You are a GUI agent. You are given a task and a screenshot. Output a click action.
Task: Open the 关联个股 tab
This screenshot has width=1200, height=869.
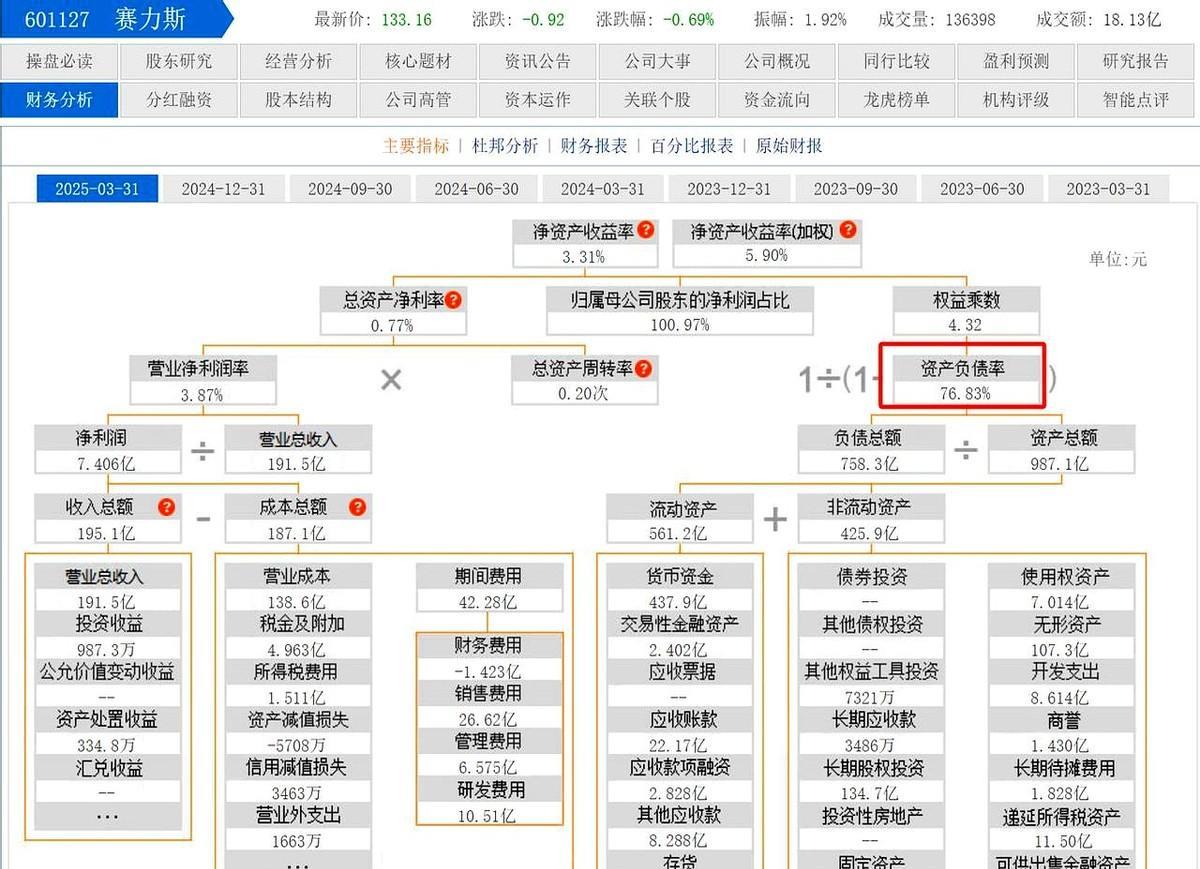click(x=657, y=99)
